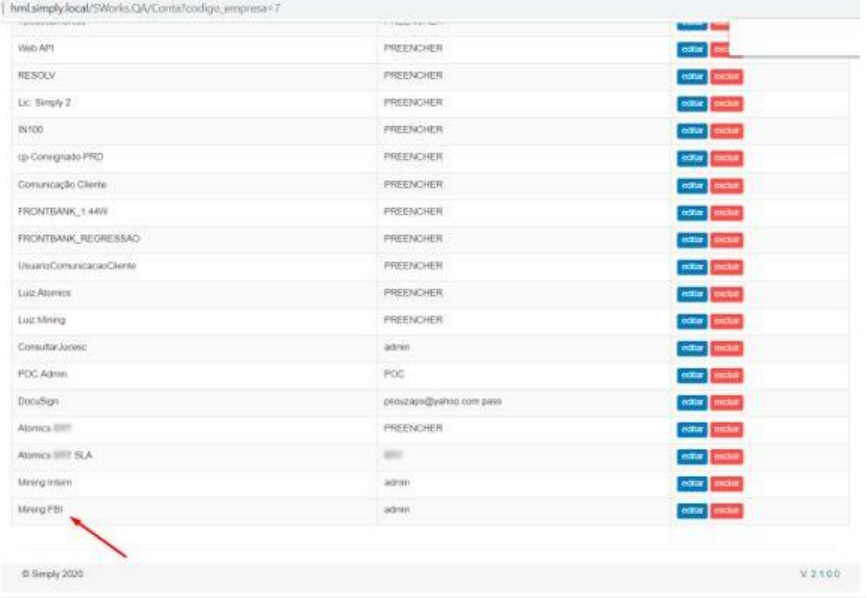Click the Lic. Simply 2 name
The width and height of the screenshot is (867, 598).
pyautogui.click(x=44, y=102)
